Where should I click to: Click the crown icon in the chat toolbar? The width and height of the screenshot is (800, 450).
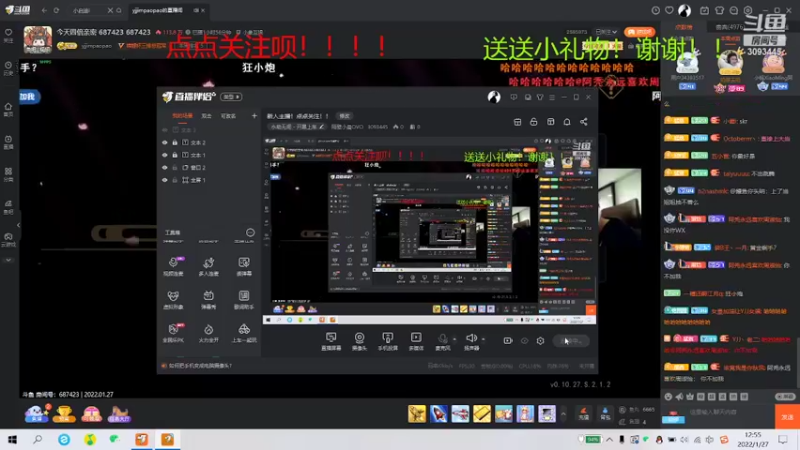pos(690,396)
